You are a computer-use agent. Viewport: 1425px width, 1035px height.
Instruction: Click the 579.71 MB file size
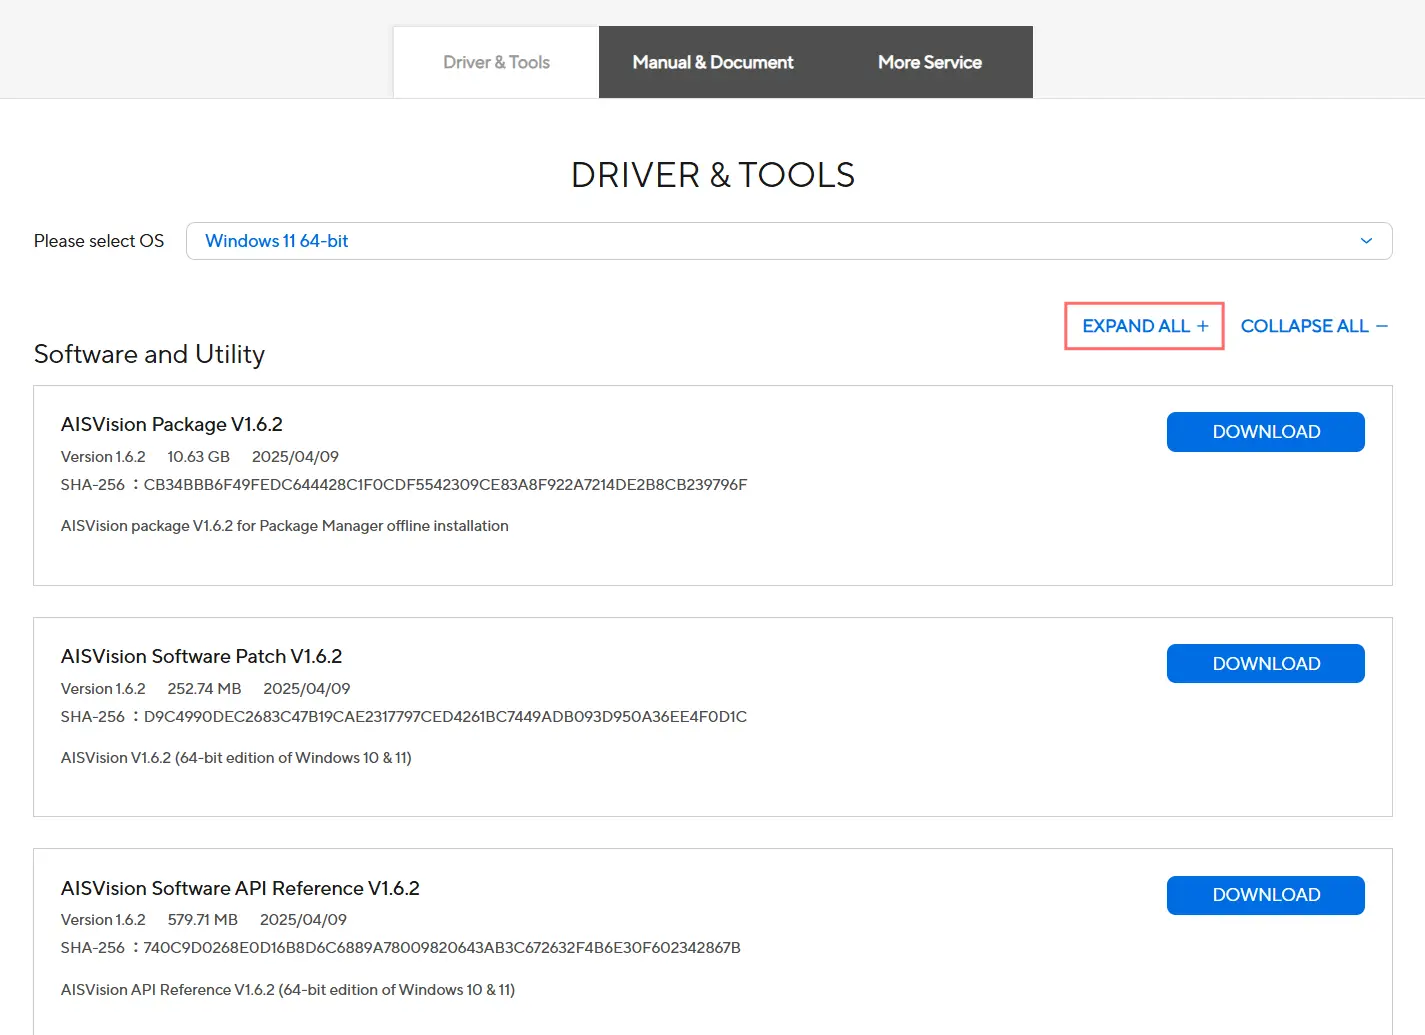coord(203,920)
